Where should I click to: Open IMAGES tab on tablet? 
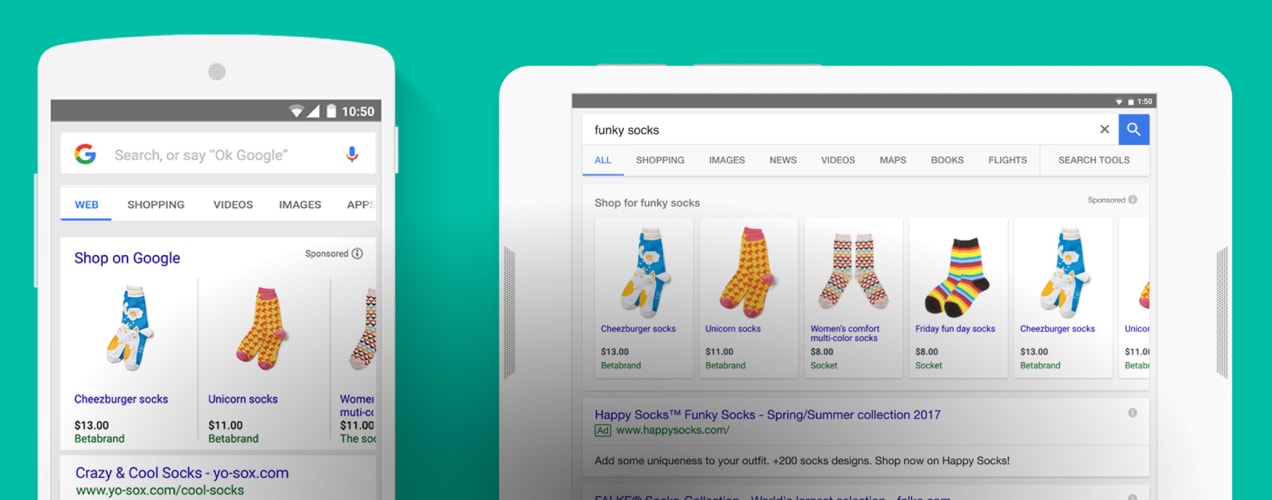tap(727, 160)
